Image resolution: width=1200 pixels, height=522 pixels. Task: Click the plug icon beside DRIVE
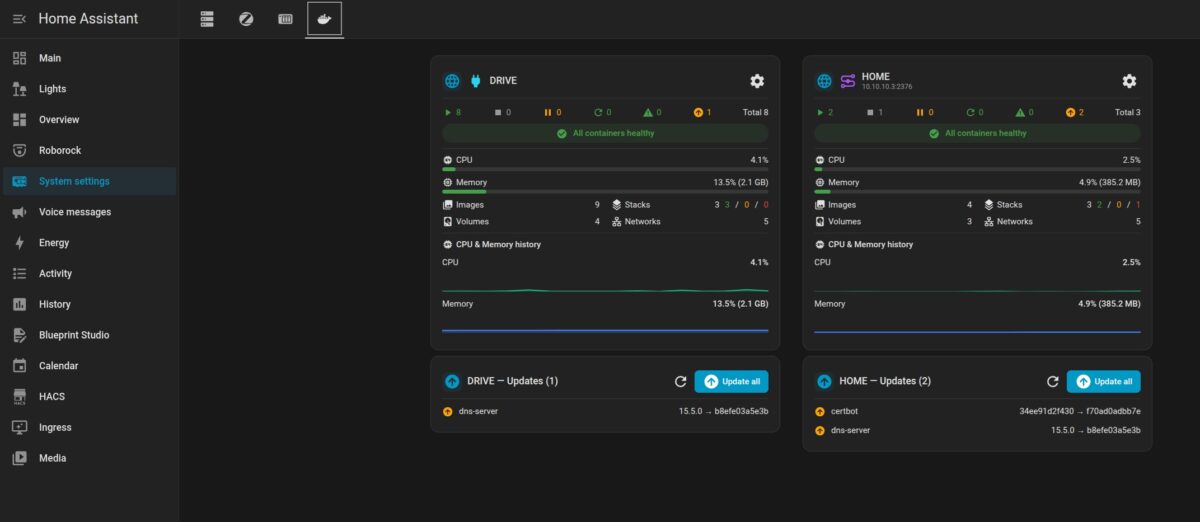(x=475, y=81)
